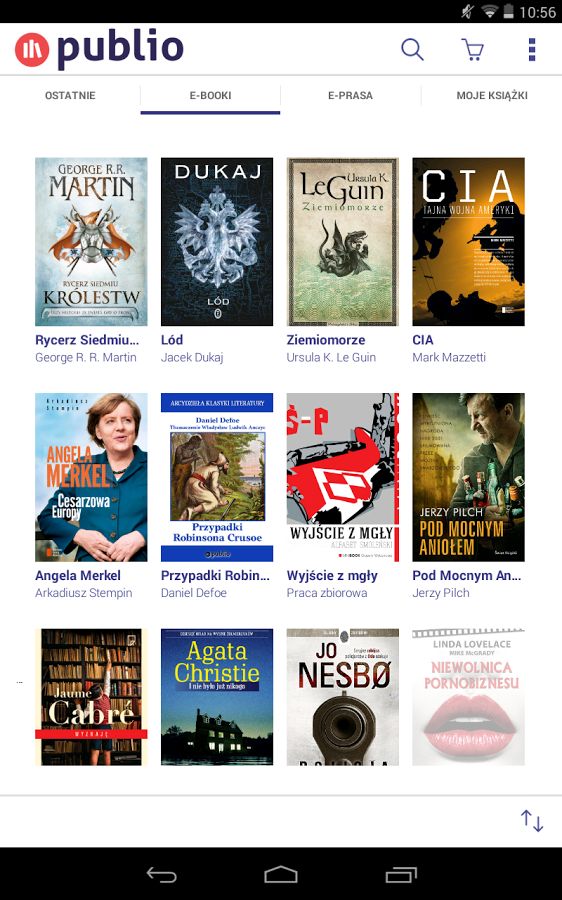Open the recent apps button
562x900 pixels.
coord(401,874)
